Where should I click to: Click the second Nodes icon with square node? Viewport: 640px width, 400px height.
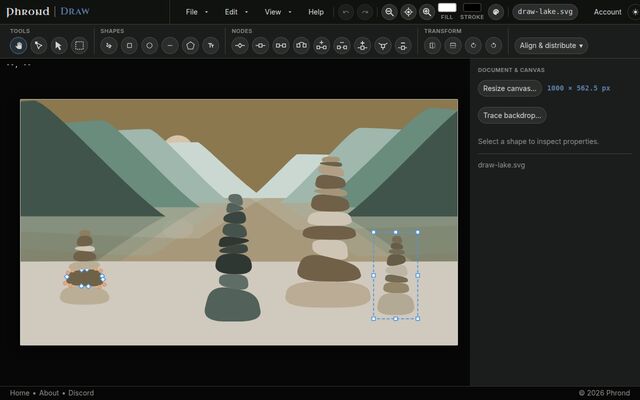pos(260,45)
